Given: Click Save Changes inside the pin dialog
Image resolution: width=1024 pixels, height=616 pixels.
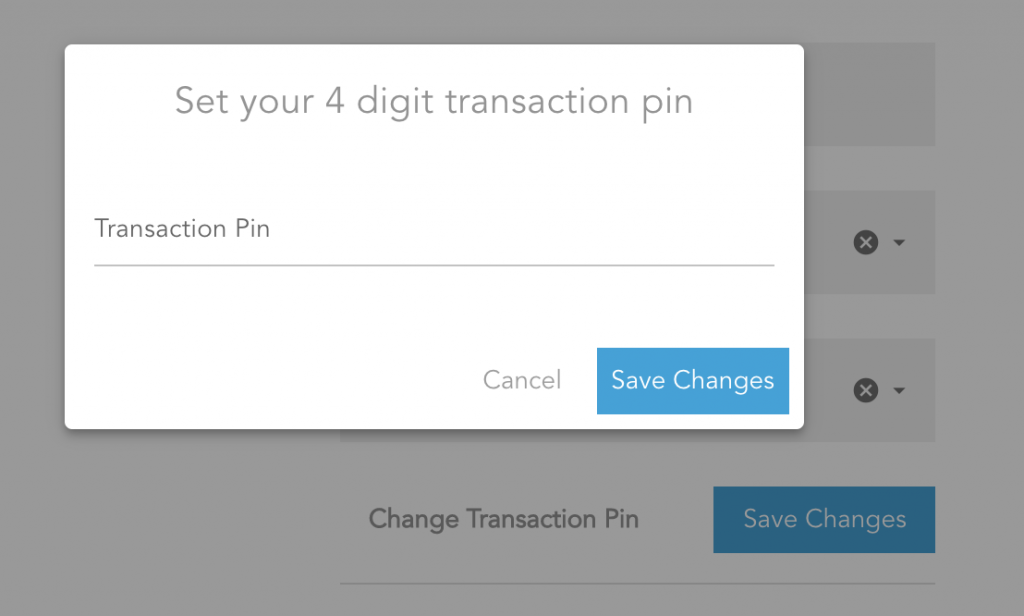Looking at the screenshot, I should pyautogui.click(x=693, y=381).
